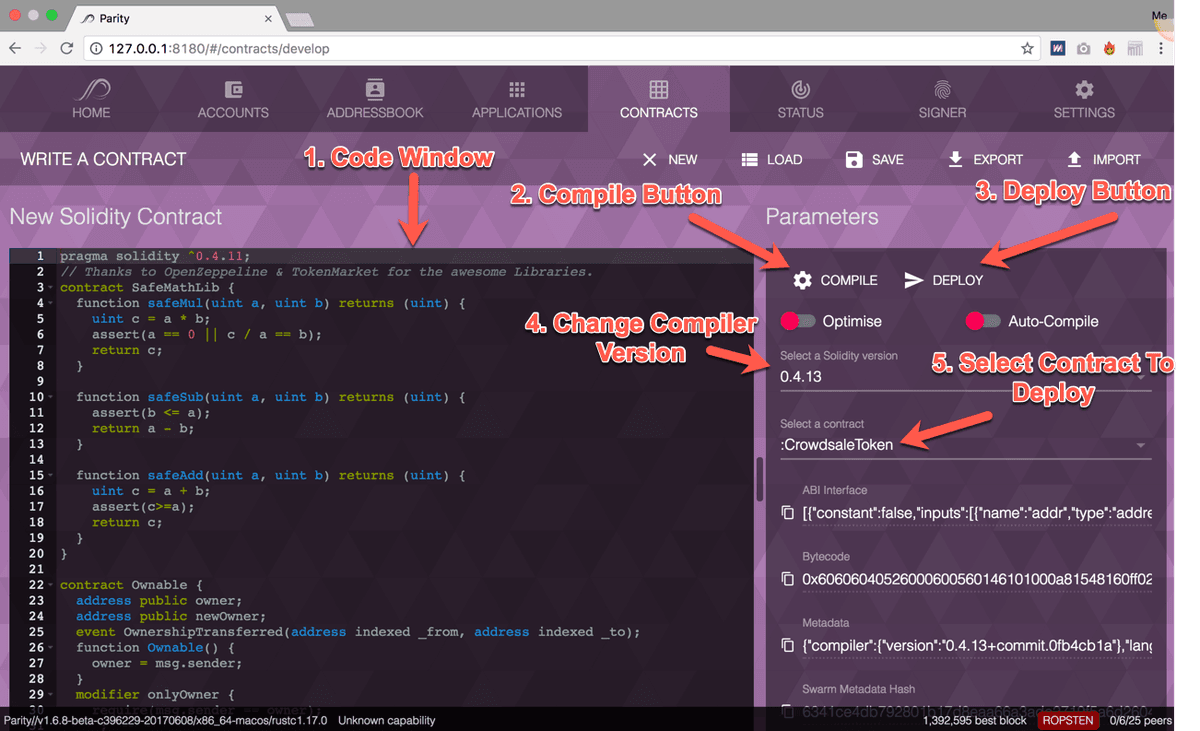This screenshot has width=1200, height=731.
Task: Click the Save contract icon
Action: [851, 159]
